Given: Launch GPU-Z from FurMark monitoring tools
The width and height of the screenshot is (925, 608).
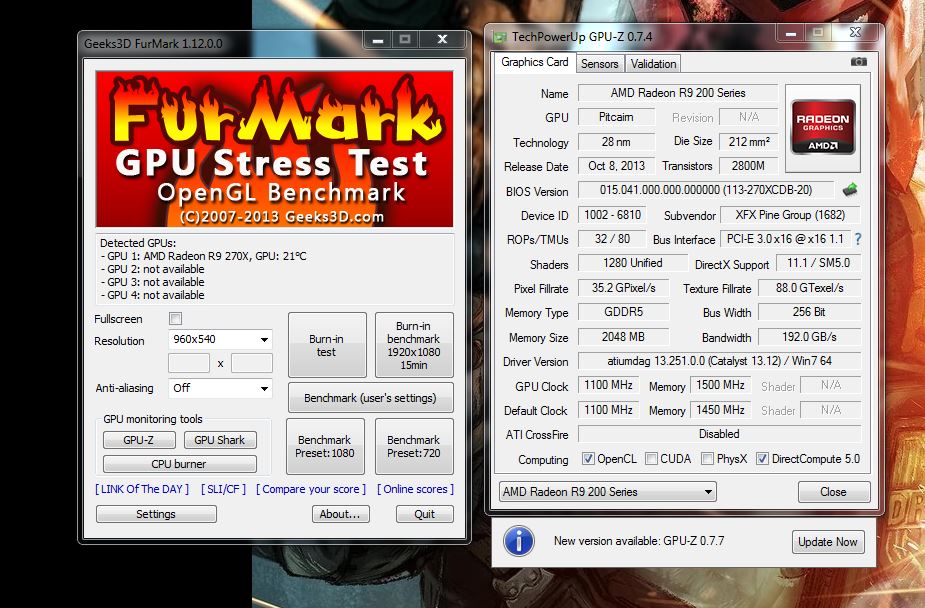Looking at the screenshot, I should (x=139, y=440).
